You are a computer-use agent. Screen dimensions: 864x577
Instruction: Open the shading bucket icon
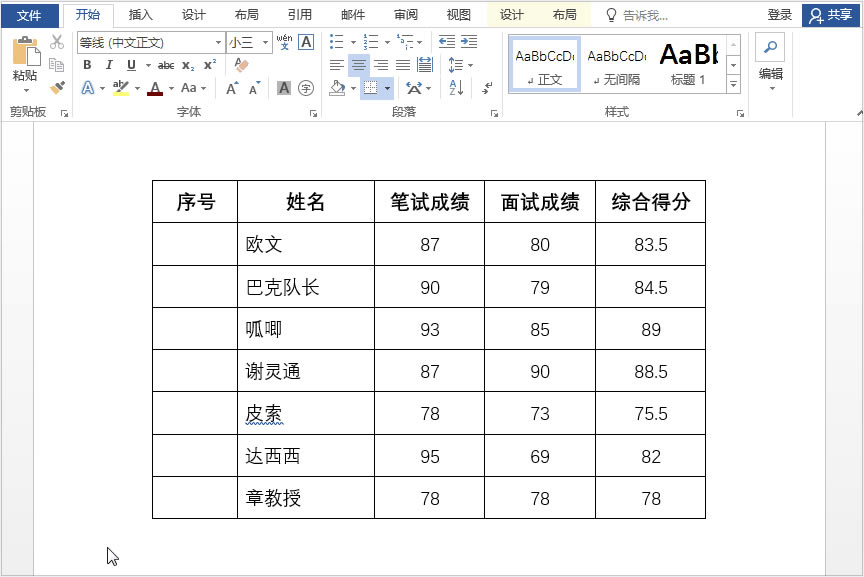pos(337,87)
